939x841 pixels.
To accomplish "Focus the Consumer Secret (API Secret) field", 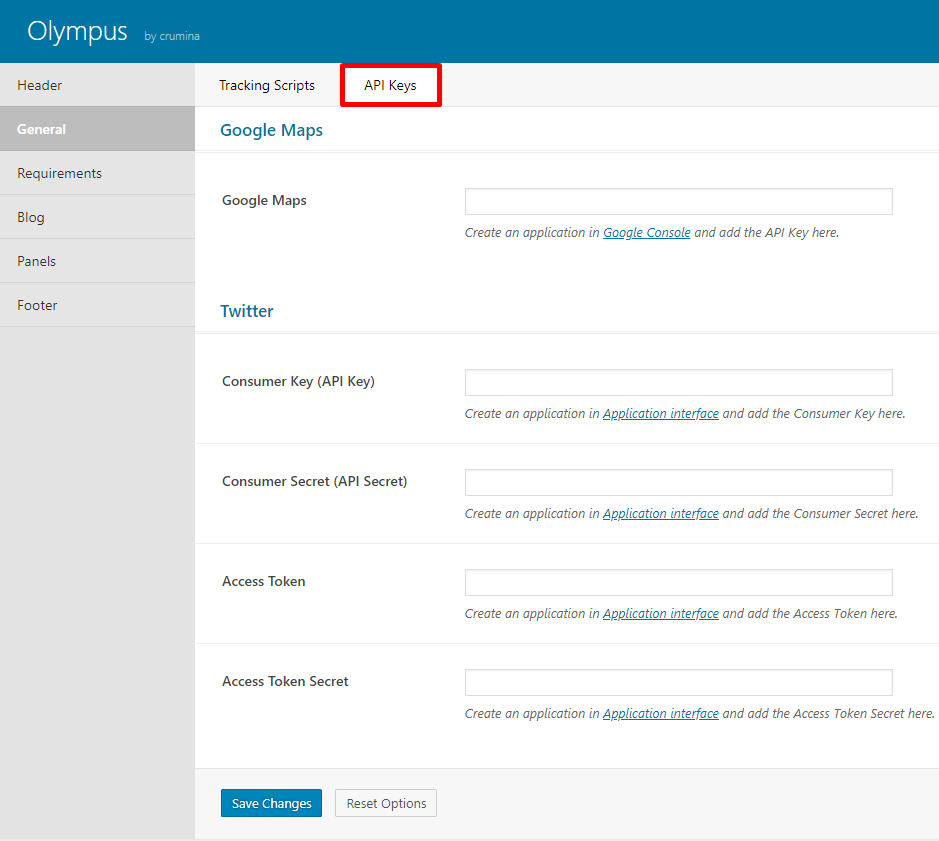I will (x=678, y=482).
